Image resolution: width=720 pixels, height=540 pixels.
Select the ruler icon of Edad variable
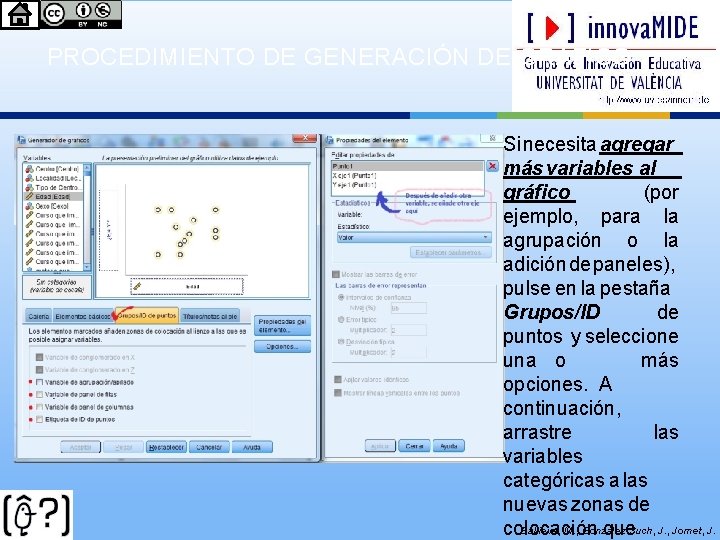click(x=29, y=197)
